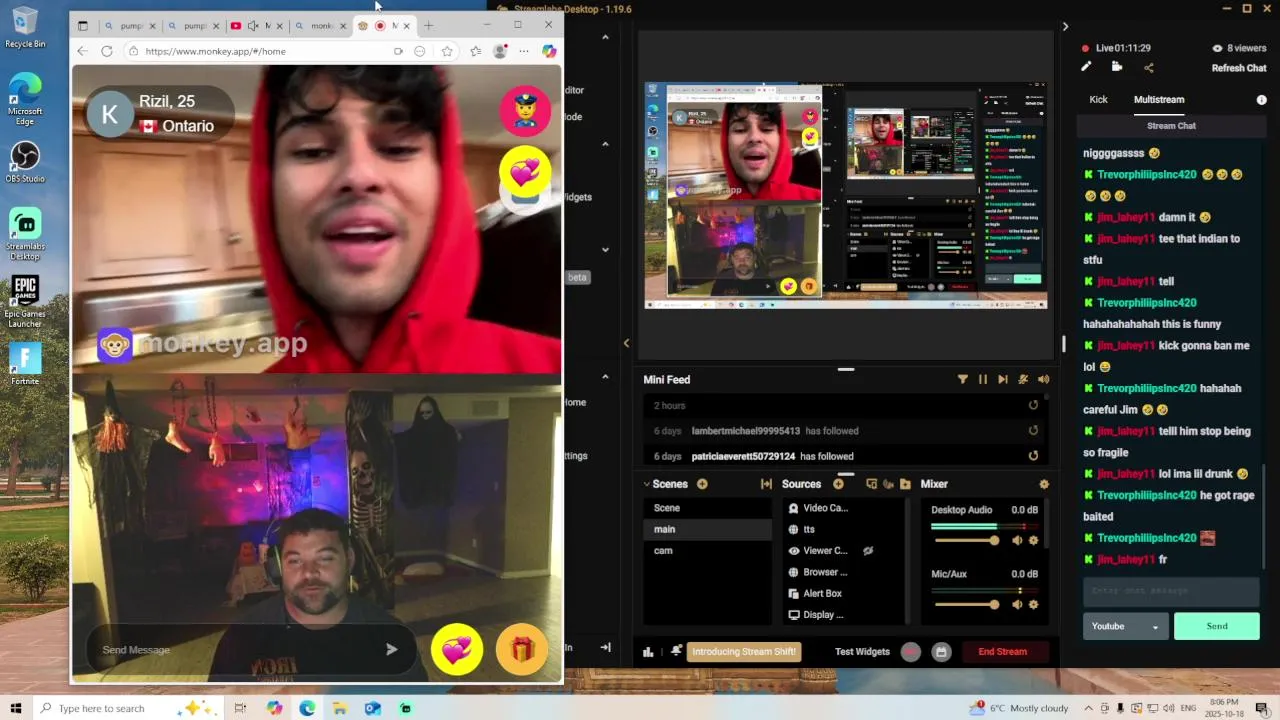1280x720 pixels.
Task: Open the share stream icon
Action: coord(1148,67)
